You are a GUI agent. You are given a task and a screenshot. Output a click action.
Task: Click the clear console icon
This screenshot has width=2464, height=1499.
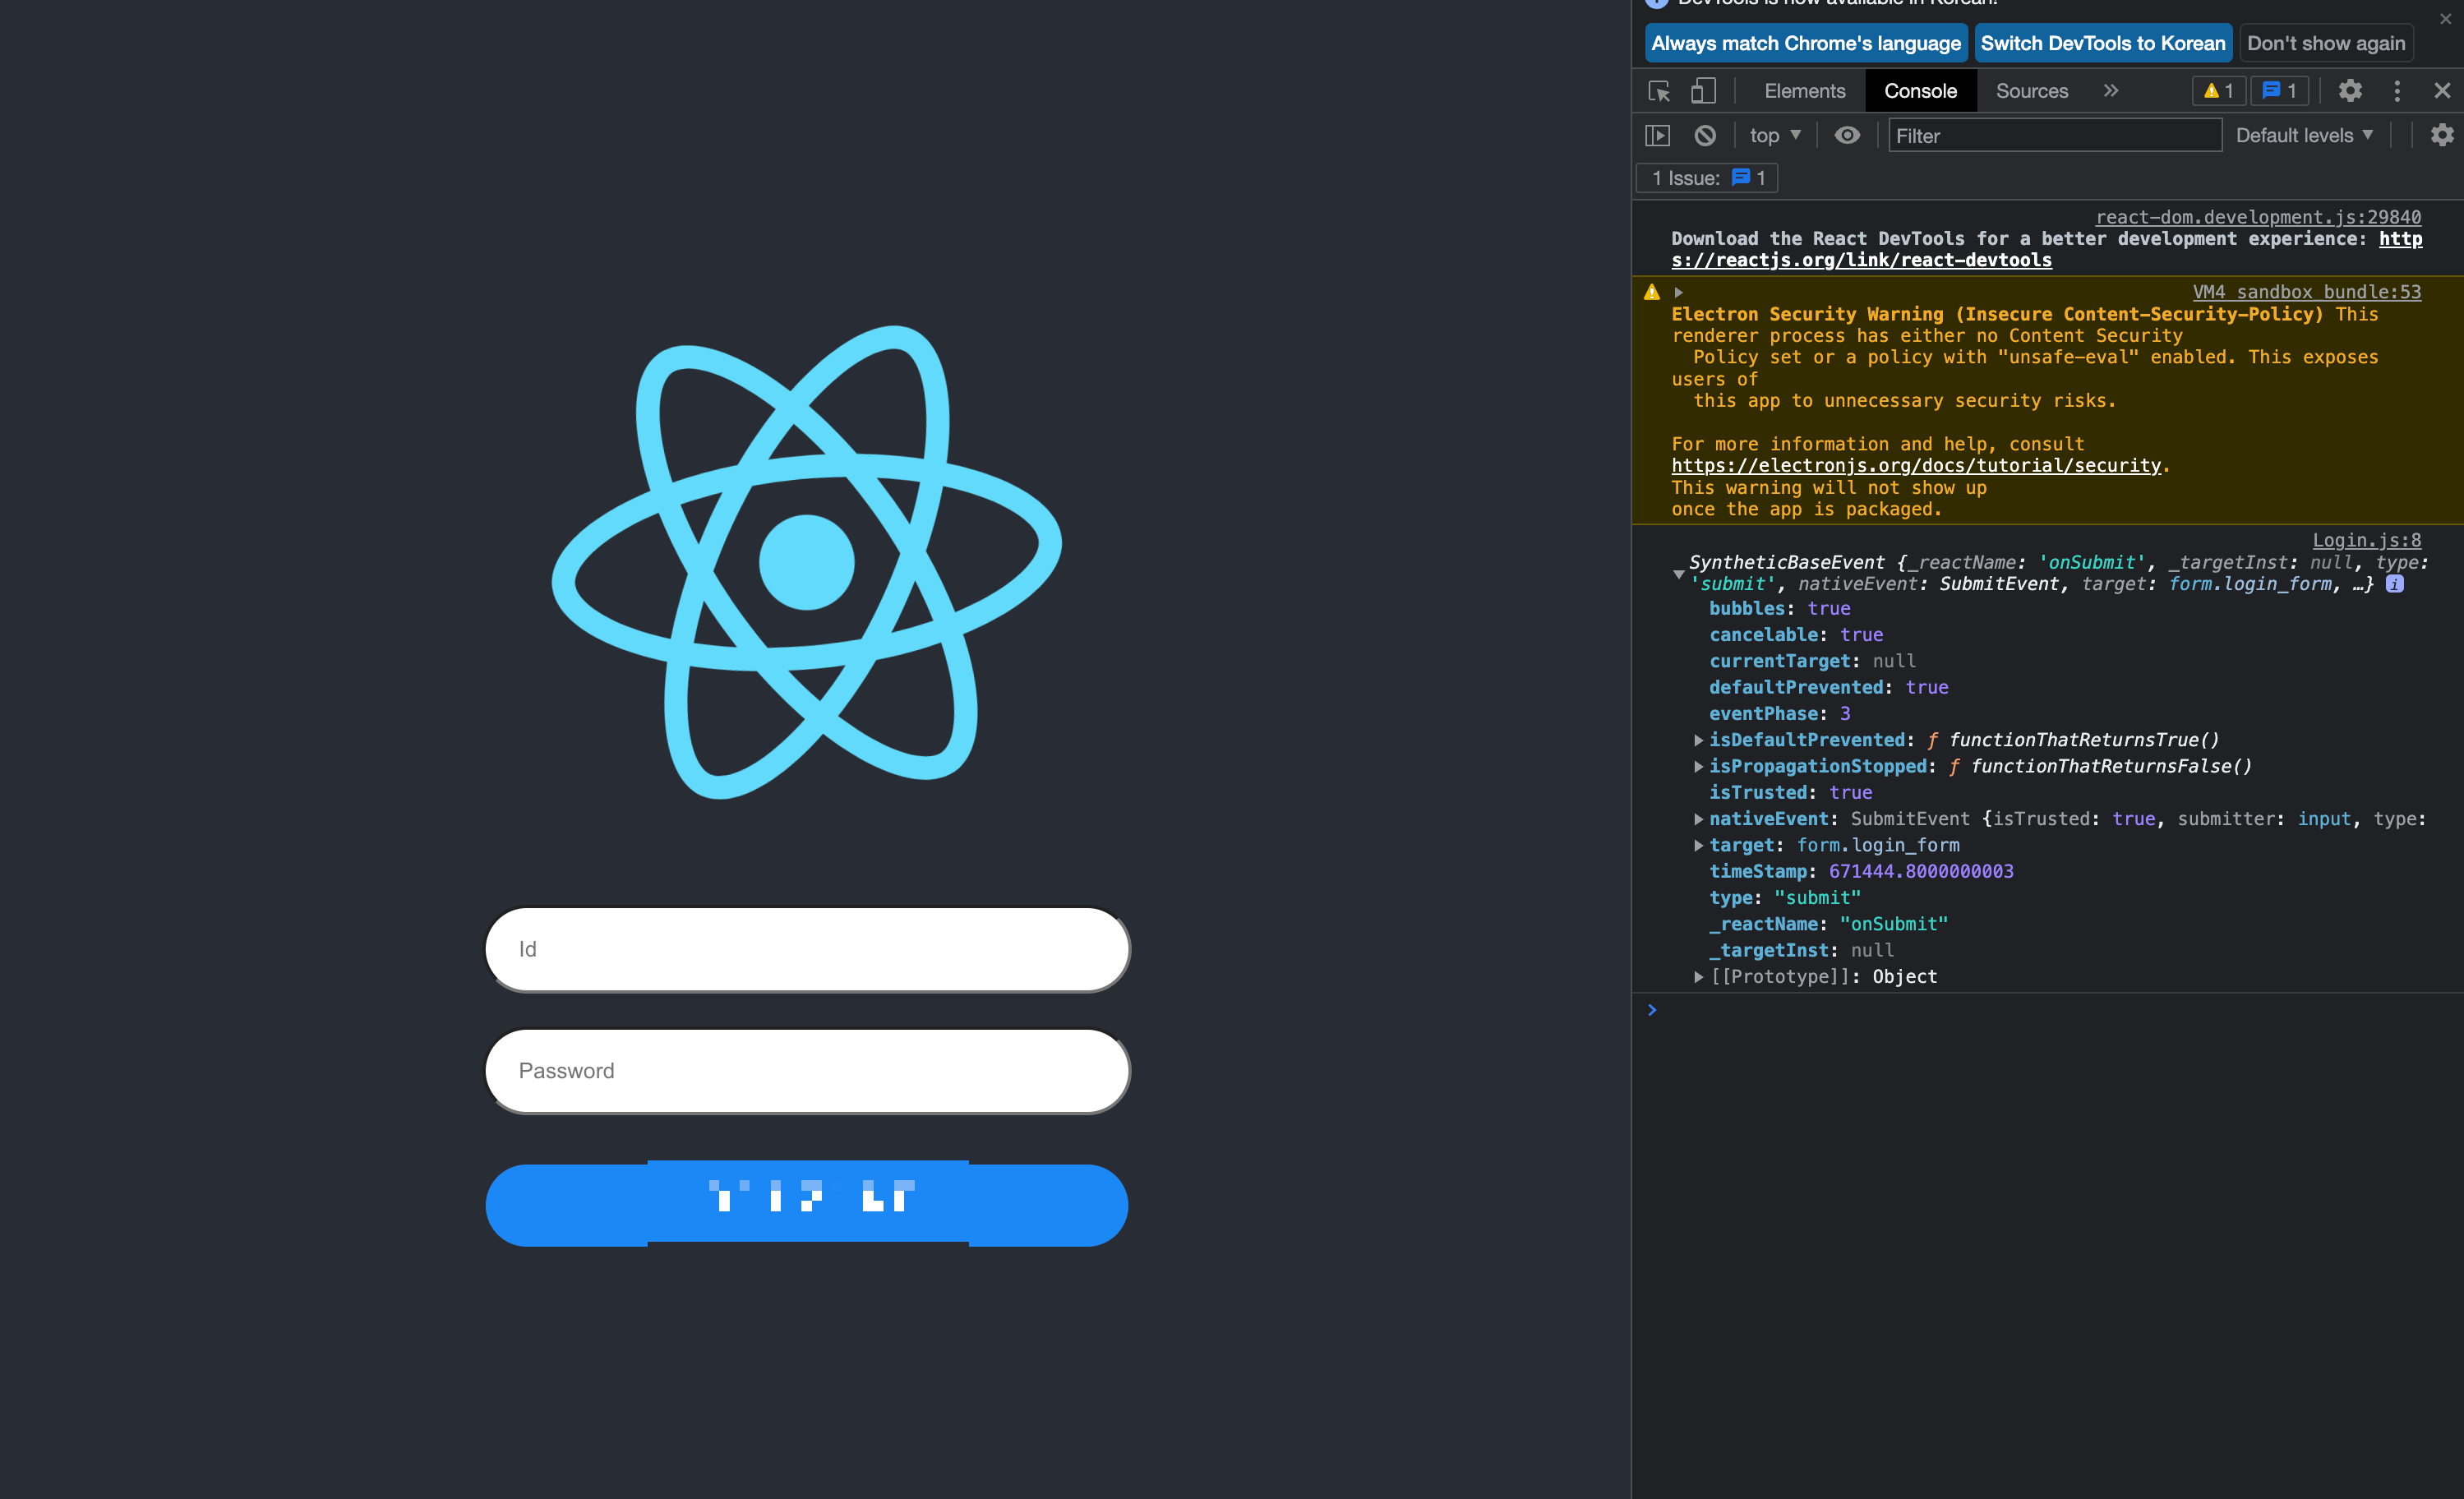(1705, 135)
